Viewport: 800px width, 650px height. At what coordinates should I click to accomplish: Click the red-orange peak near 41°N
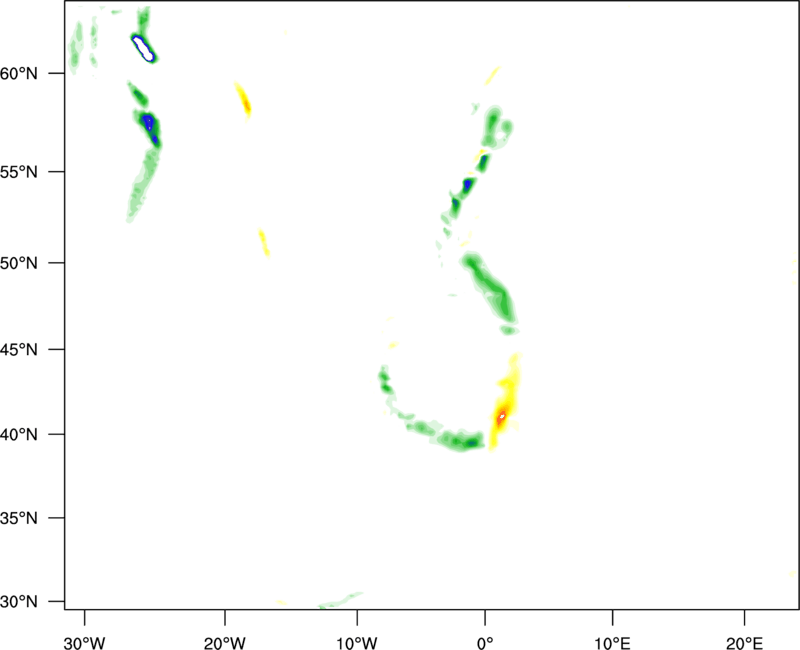(502, 416)
